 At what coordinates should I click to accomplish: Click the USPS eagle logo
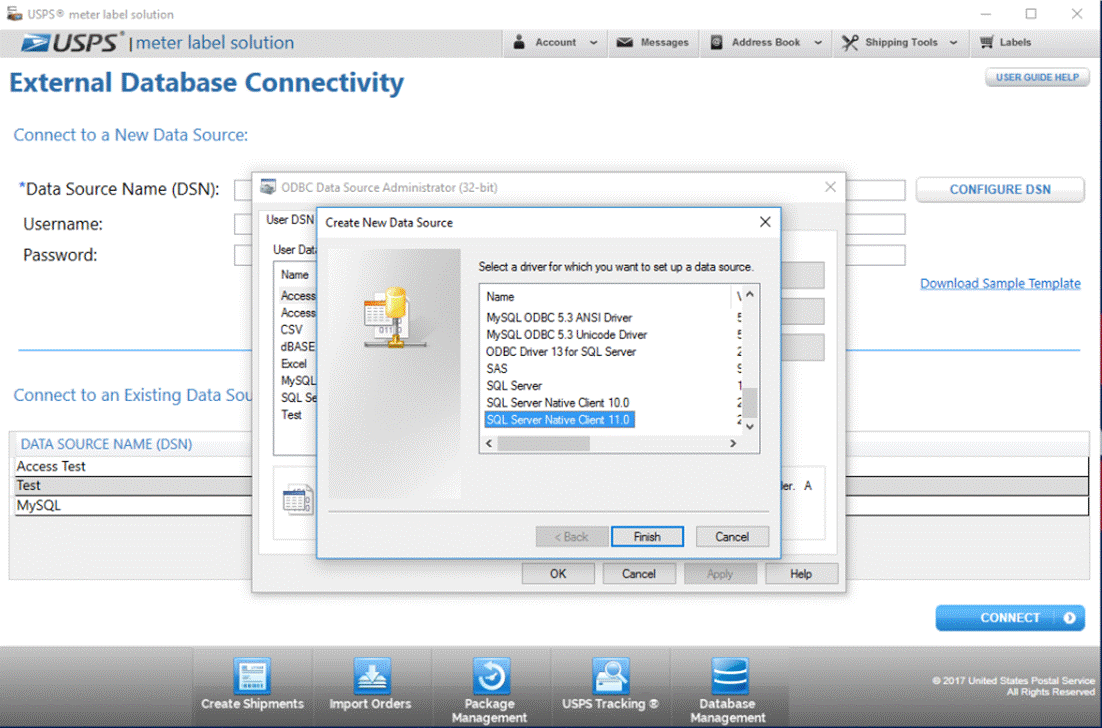pos(35,43)
